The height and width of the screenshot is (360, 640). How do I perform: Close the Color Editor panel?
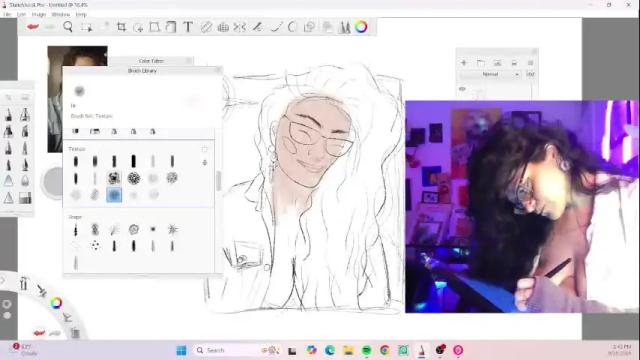pos(189,60)
